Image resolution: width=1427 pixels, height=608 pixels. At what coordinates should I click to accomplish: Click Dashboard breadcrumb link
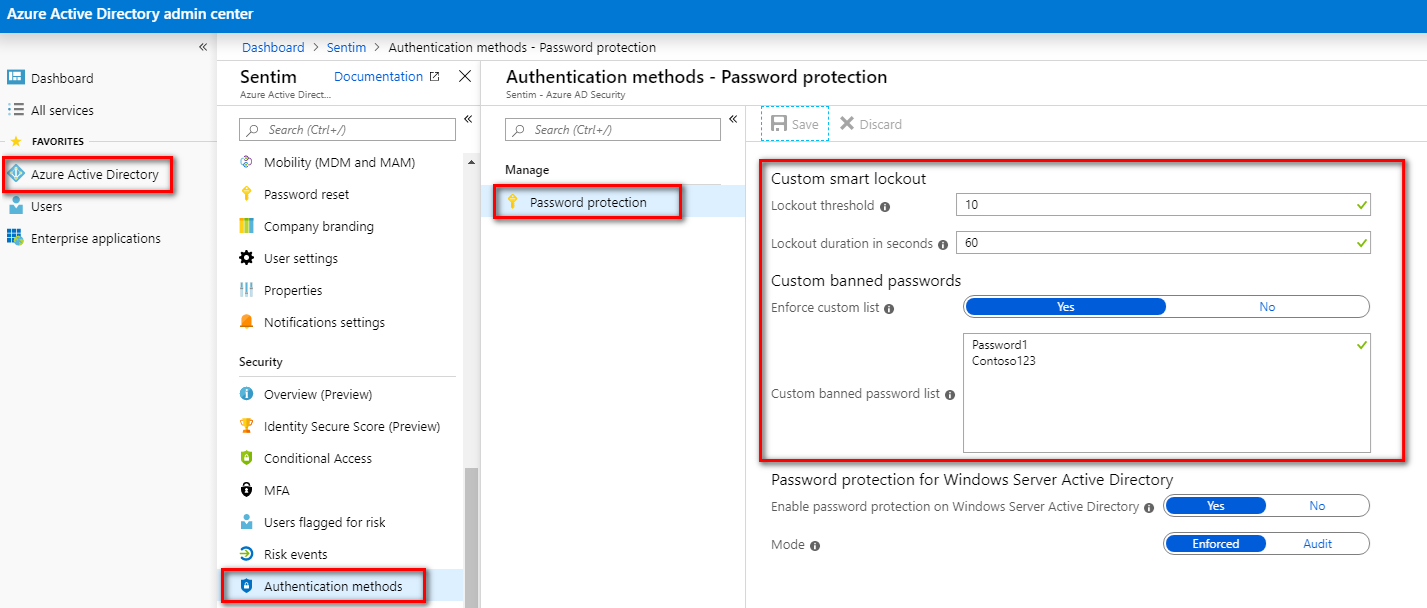273,47
